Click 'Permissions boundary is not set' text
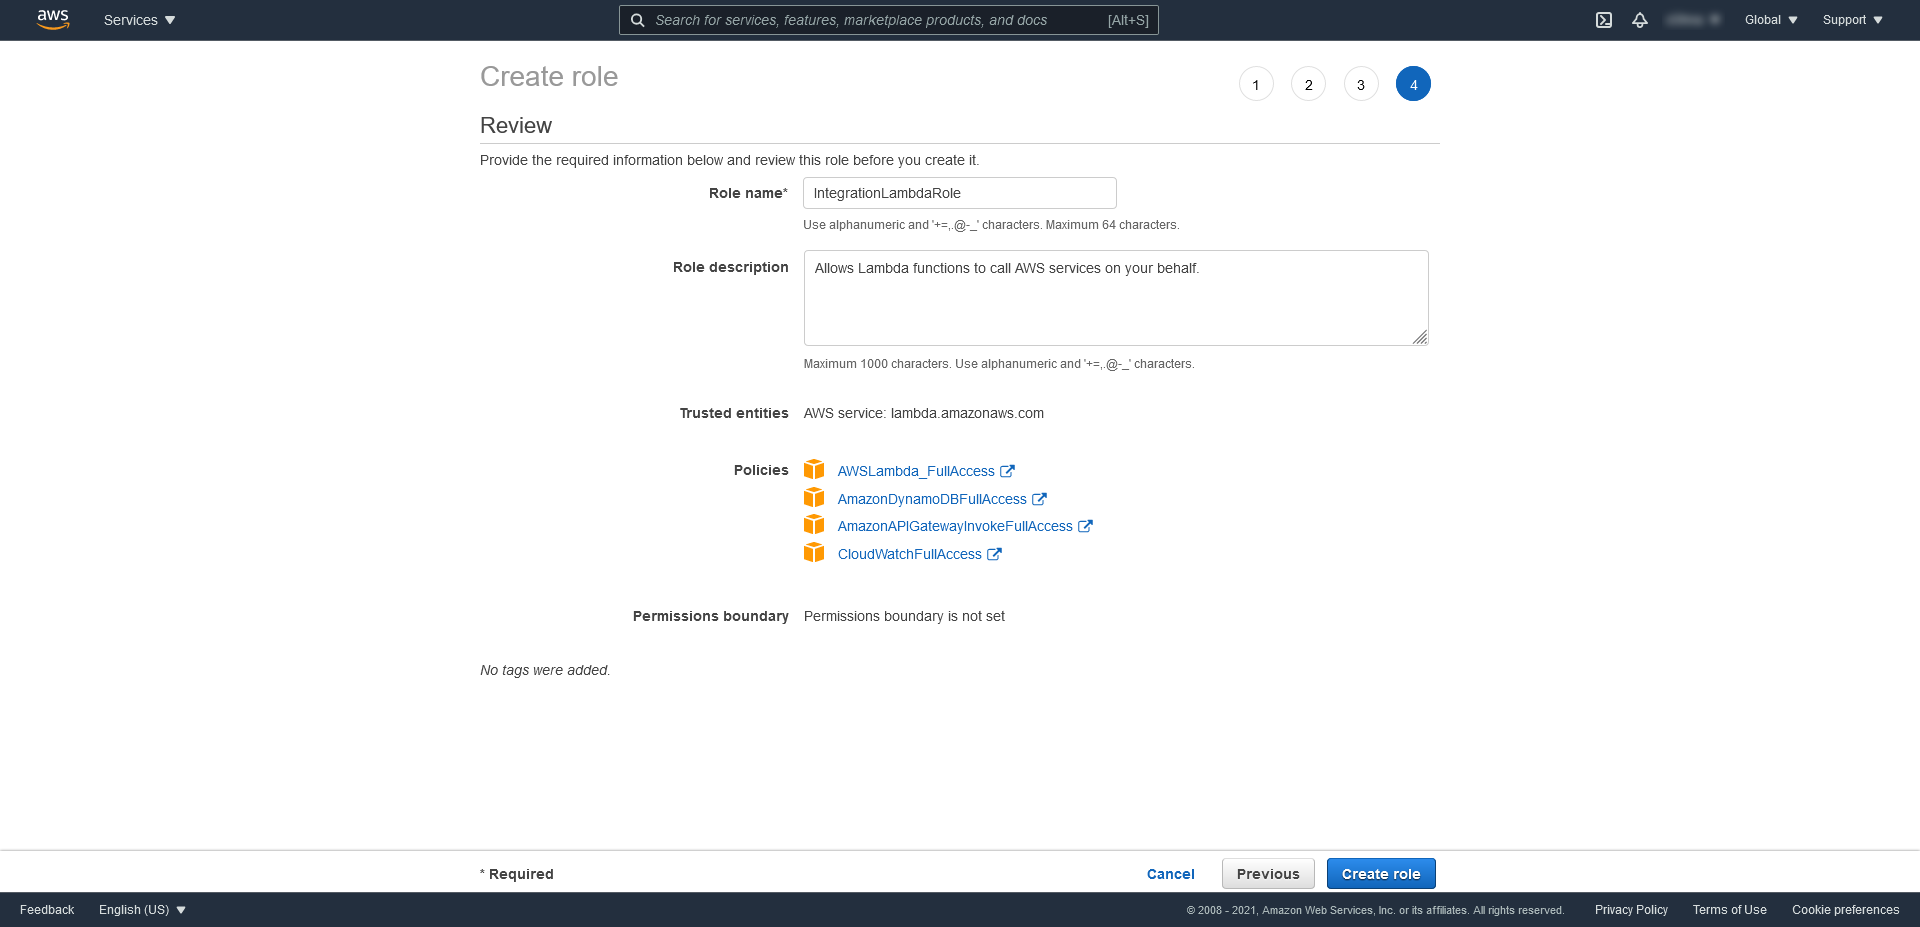 point(904,616)
